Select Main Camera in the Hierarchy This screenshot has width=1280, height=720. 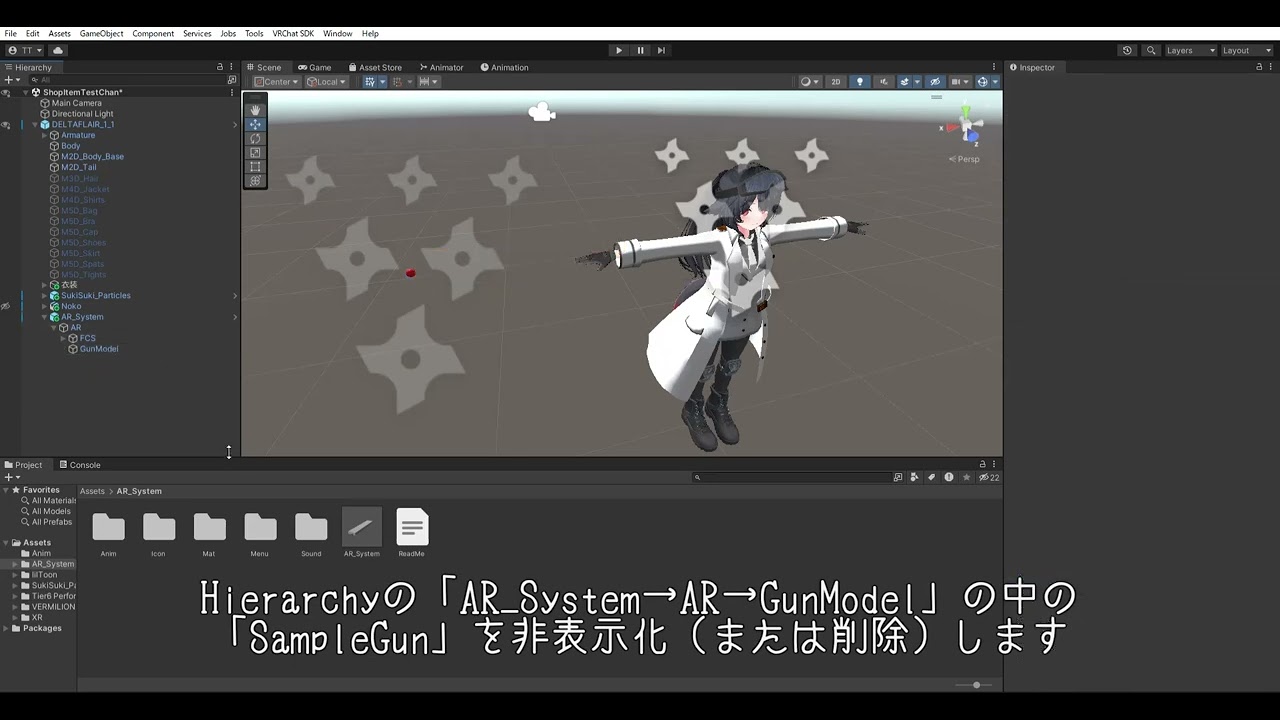pyautogui.click(x=76, y=103)
